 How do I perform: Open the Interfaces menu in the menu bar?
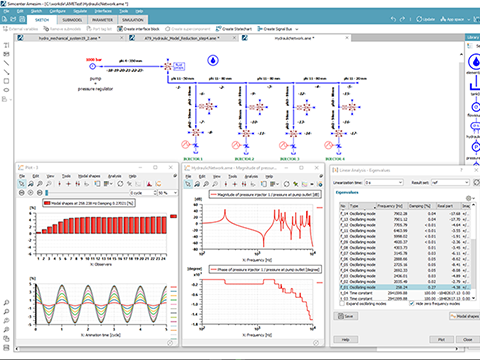click(103, 11)
